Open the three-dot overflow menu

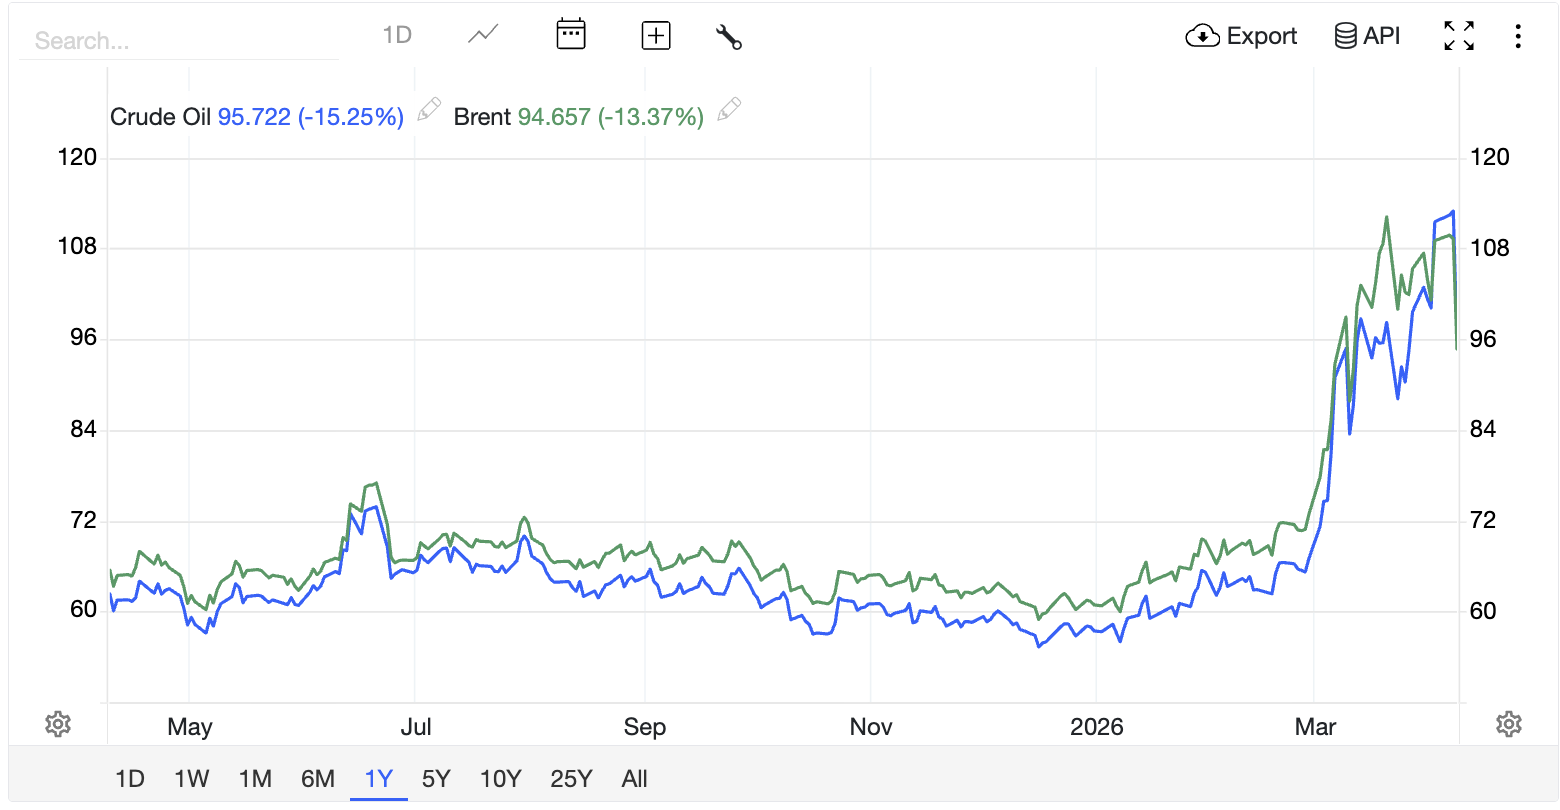(x=1517, y=35)
